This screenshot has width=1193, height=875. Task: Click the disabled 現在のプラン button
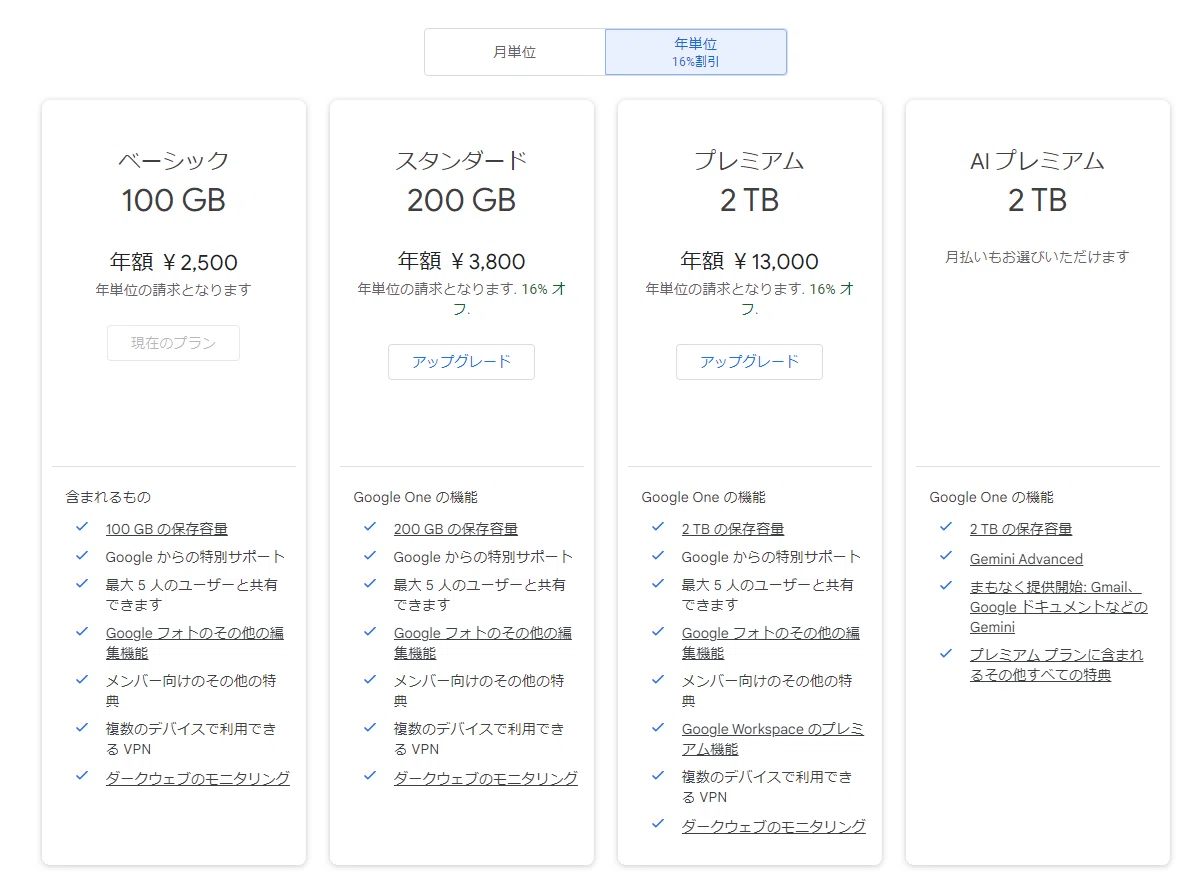173,343
